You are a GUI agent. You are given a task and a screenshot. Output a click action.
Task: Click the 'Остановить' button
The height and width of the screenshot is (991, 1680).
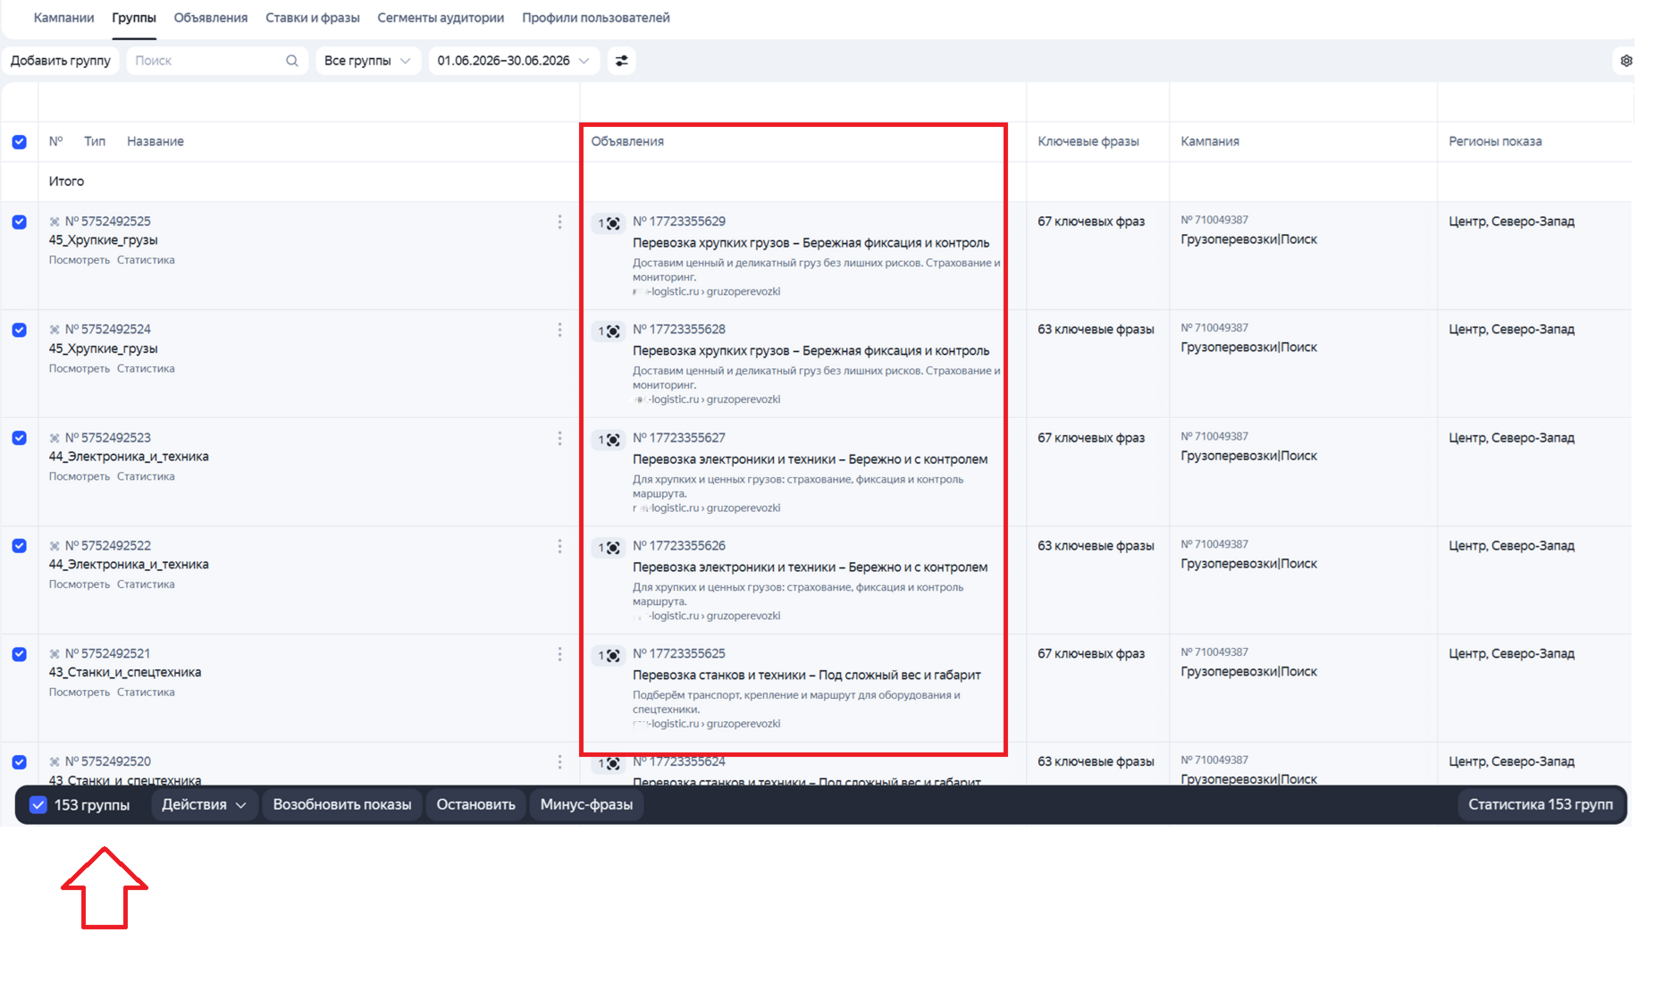(x=476, y=805)
